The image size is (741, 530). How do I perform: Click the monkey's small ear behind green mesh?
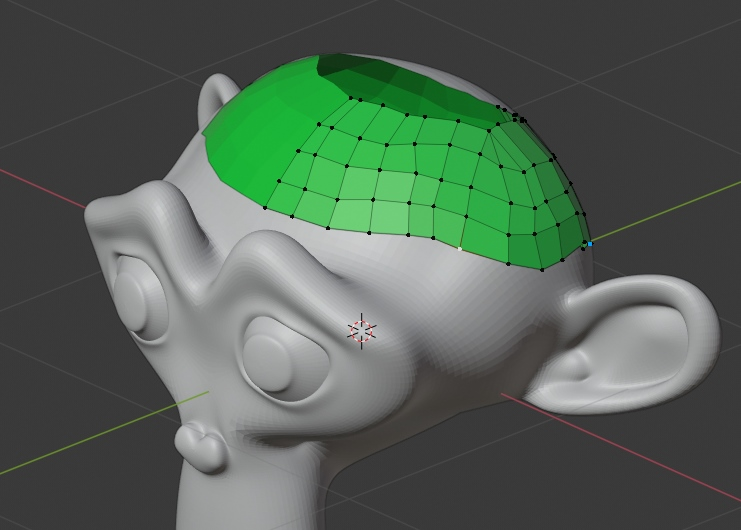[x=216, y=99]
